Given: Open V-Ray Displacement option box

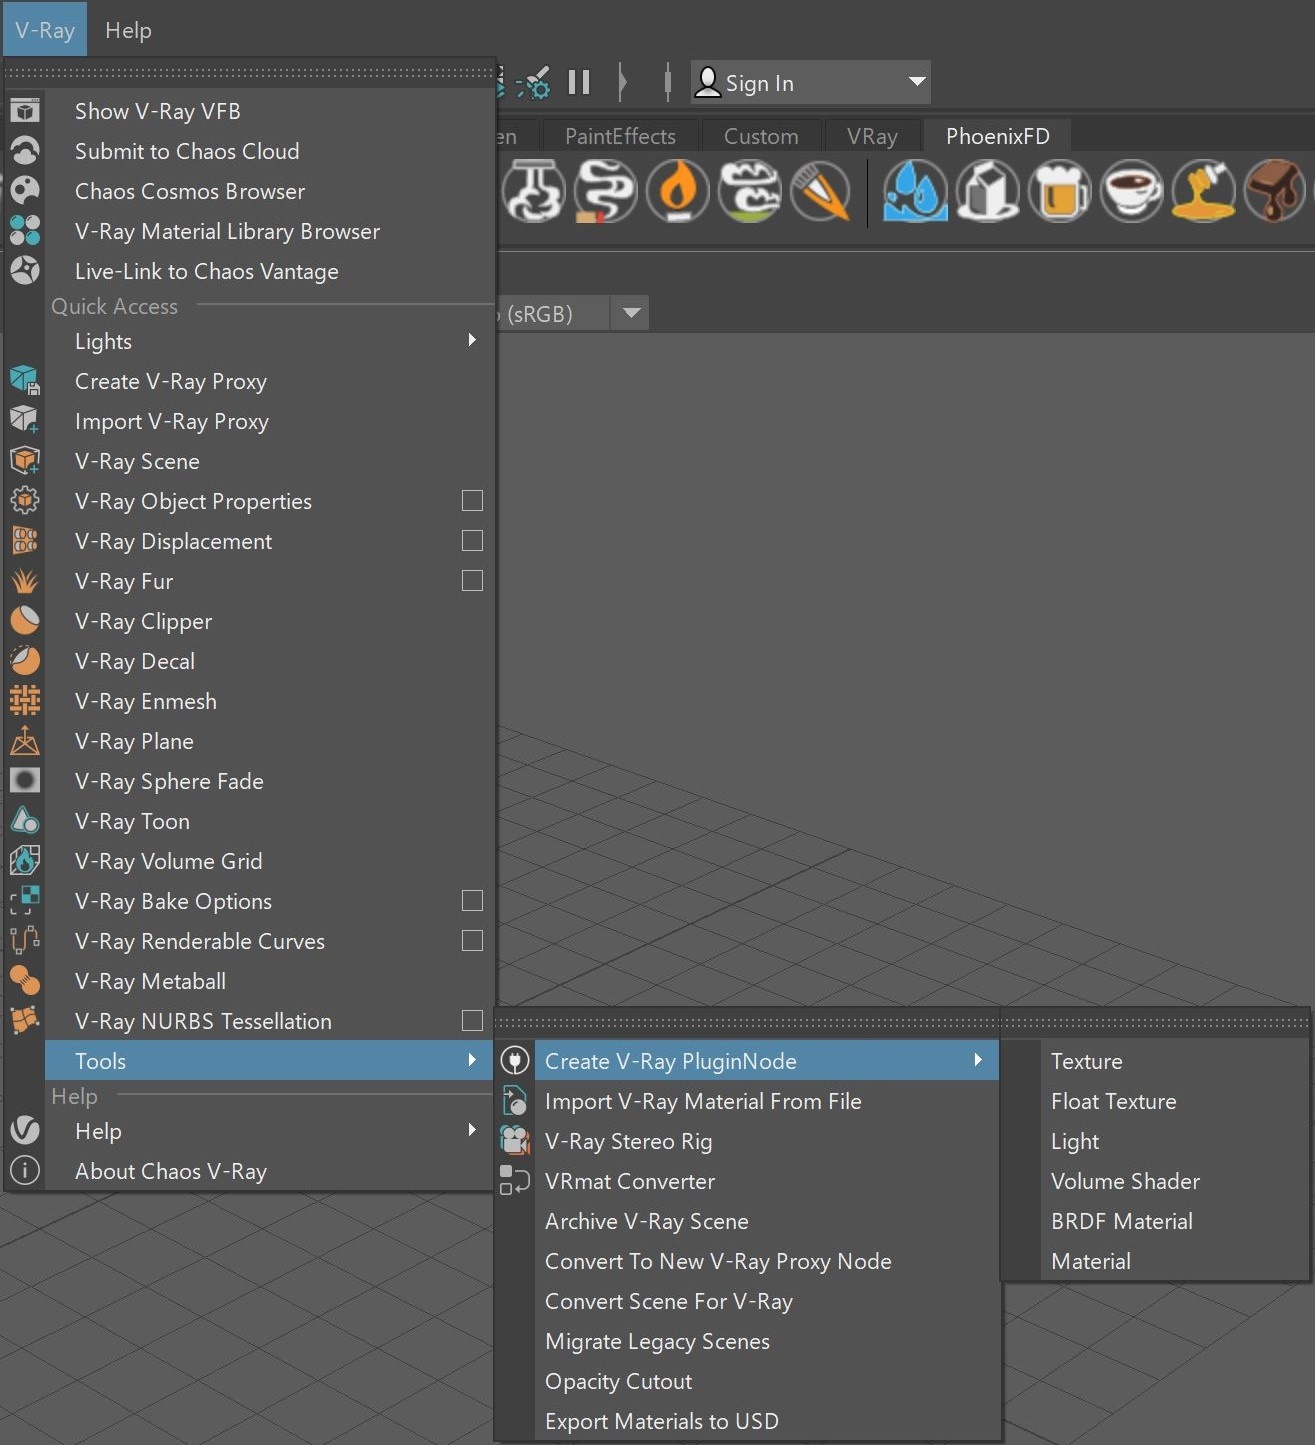Looking at the screenshot, I should pos(473,541).
